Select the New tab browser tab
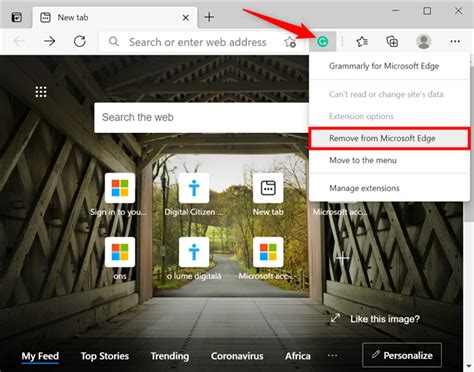The height and width of the screenshot is (372, 474). coord(115,18)
